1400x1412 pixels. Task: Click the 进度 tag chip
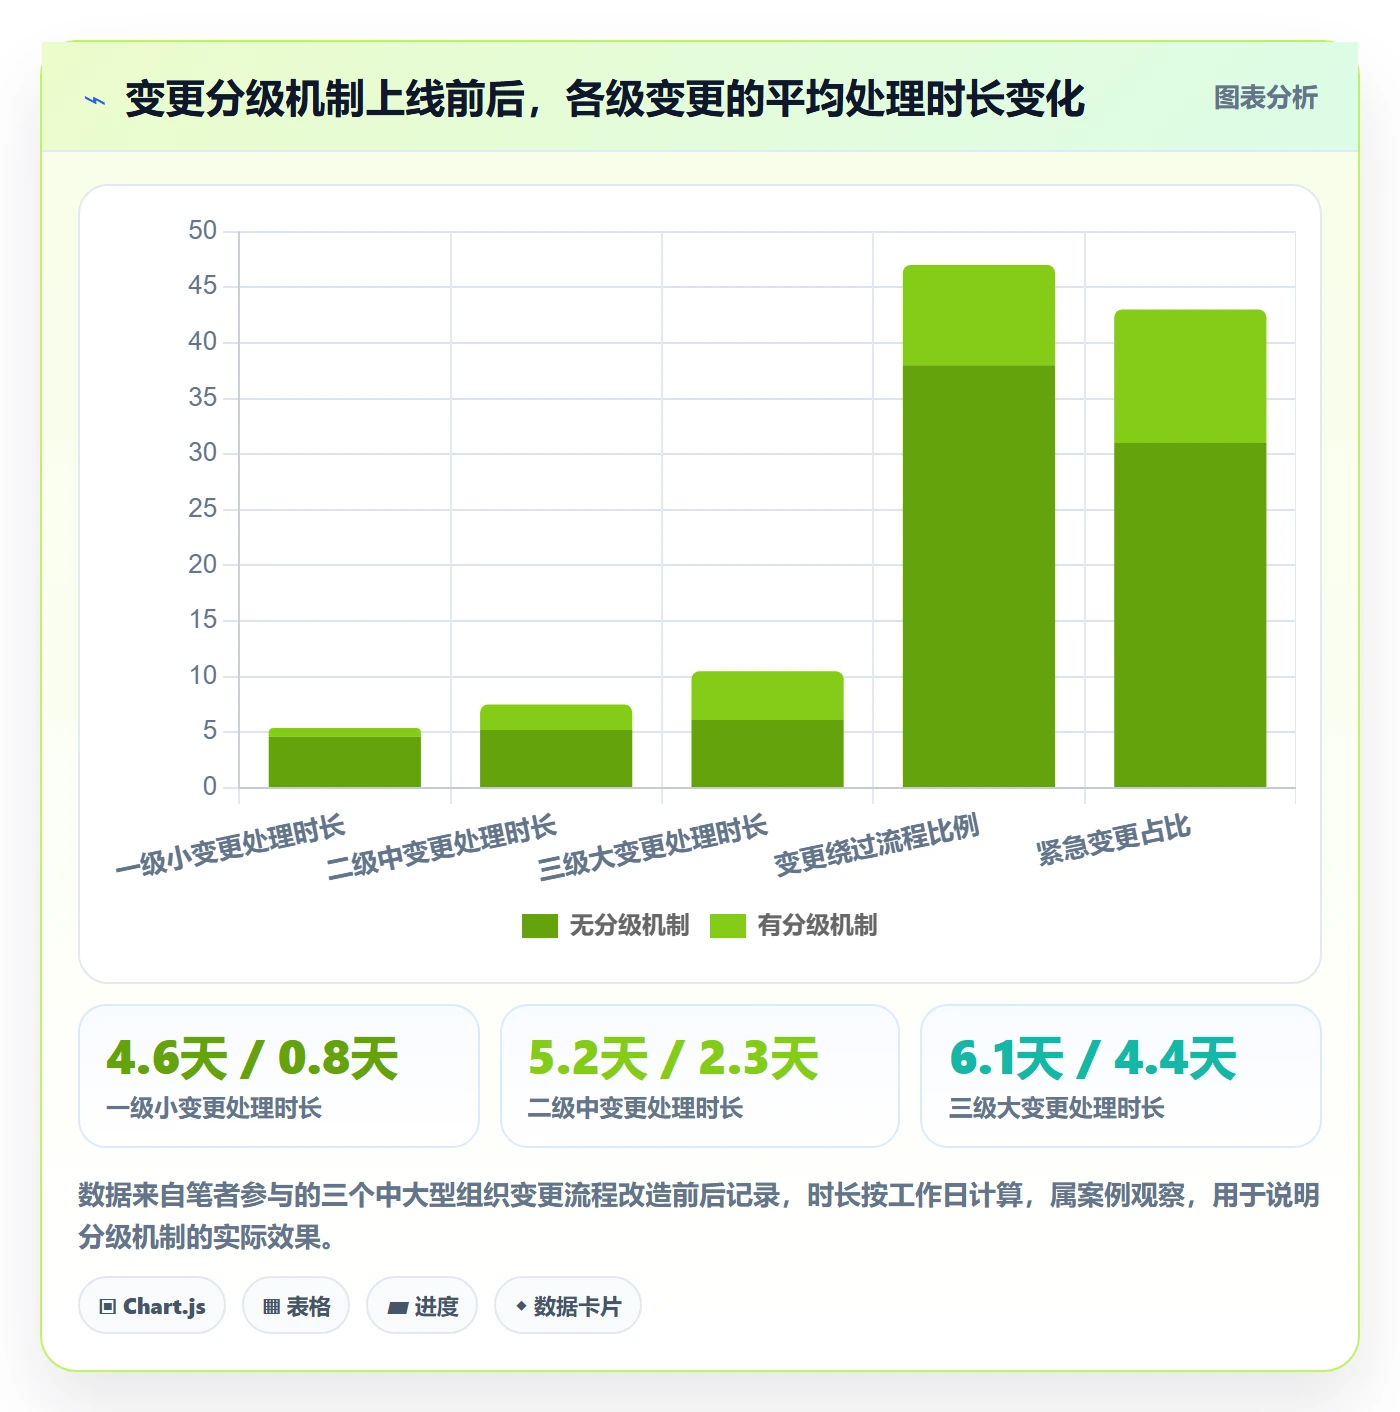point(422,1306)
